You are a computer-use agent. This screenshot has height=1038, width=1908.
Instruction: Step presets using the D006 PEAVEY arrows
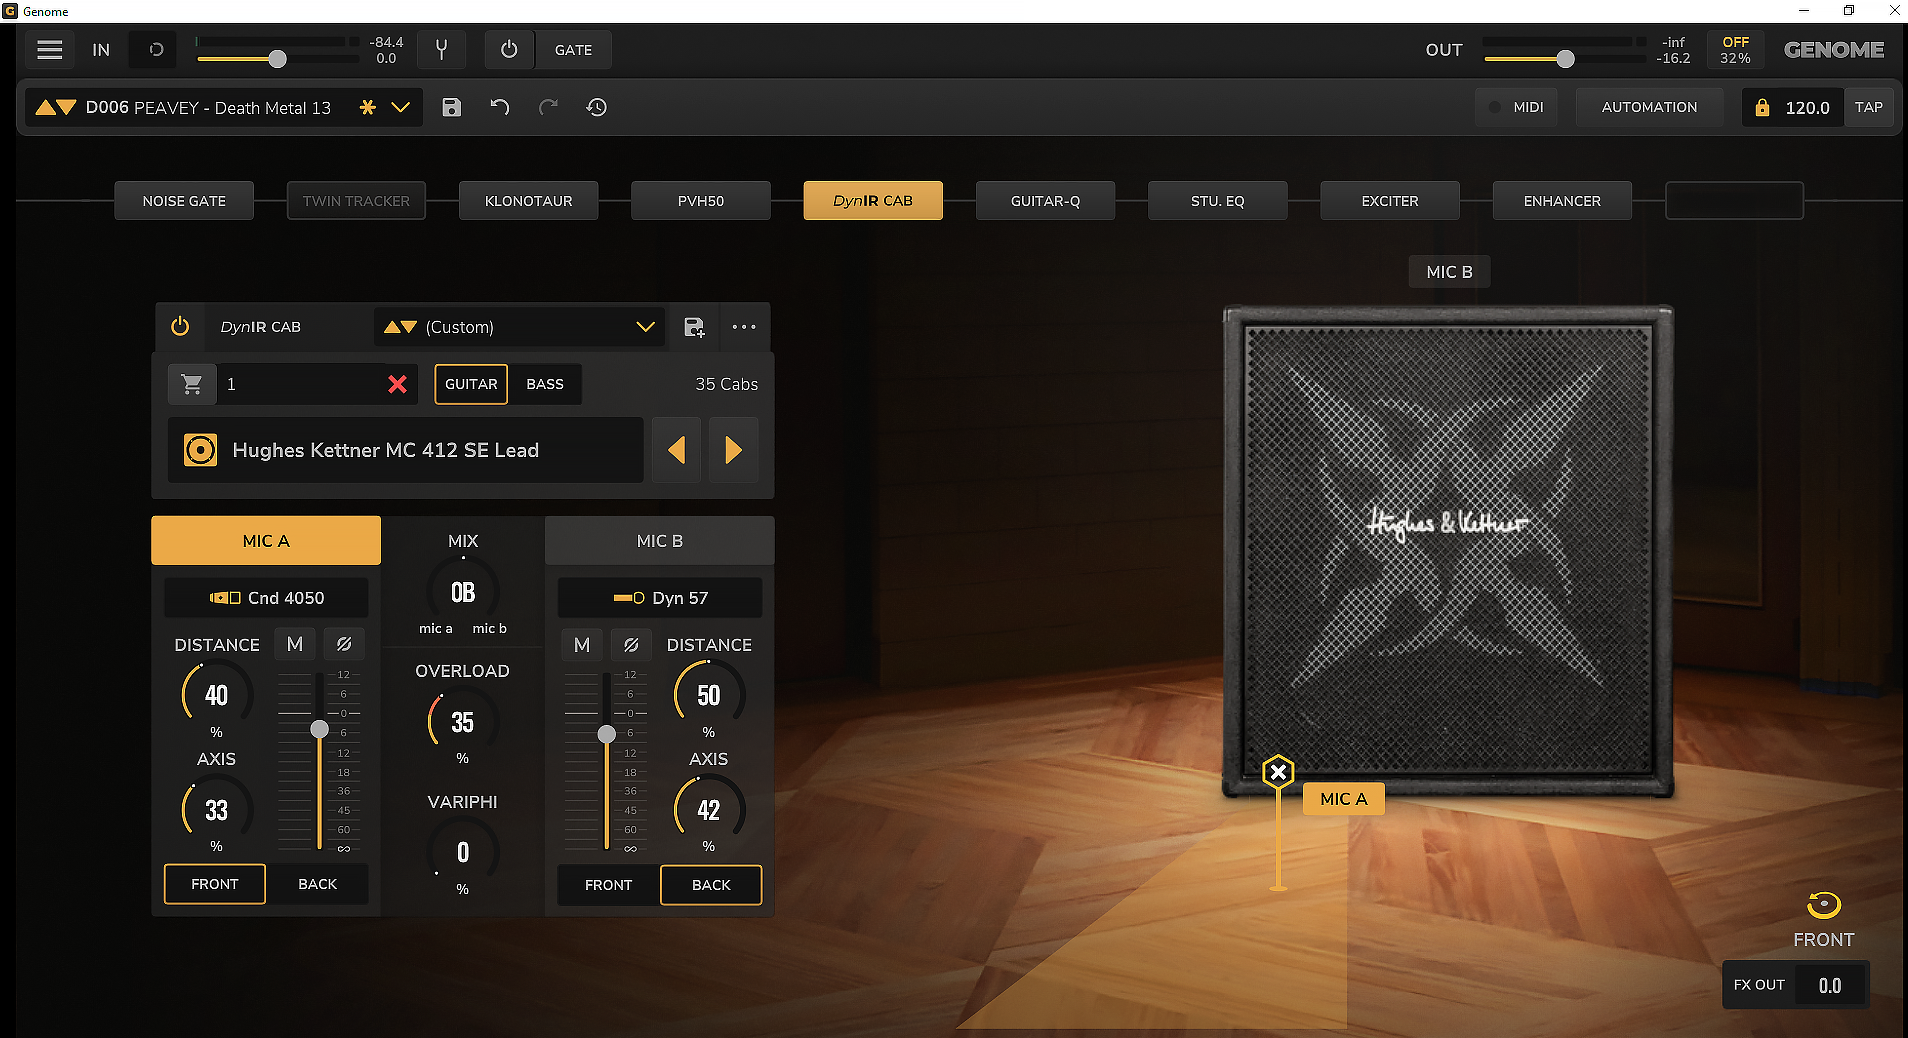point(56,107)
